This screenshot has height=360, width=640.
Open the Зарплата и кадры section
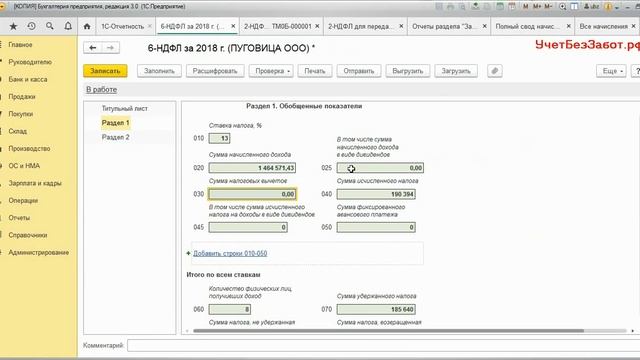click(35, 183)
